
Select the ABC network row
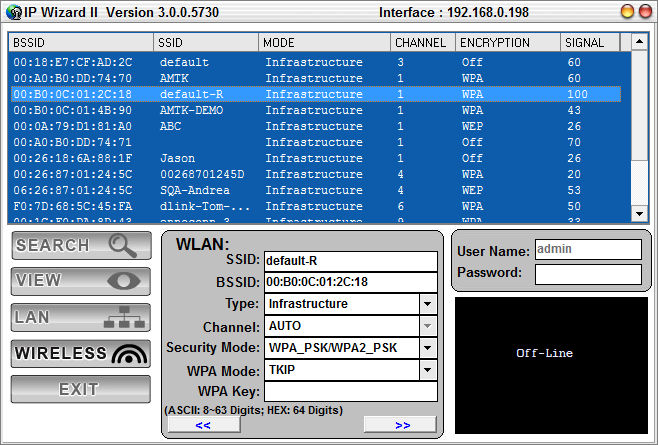316,126
